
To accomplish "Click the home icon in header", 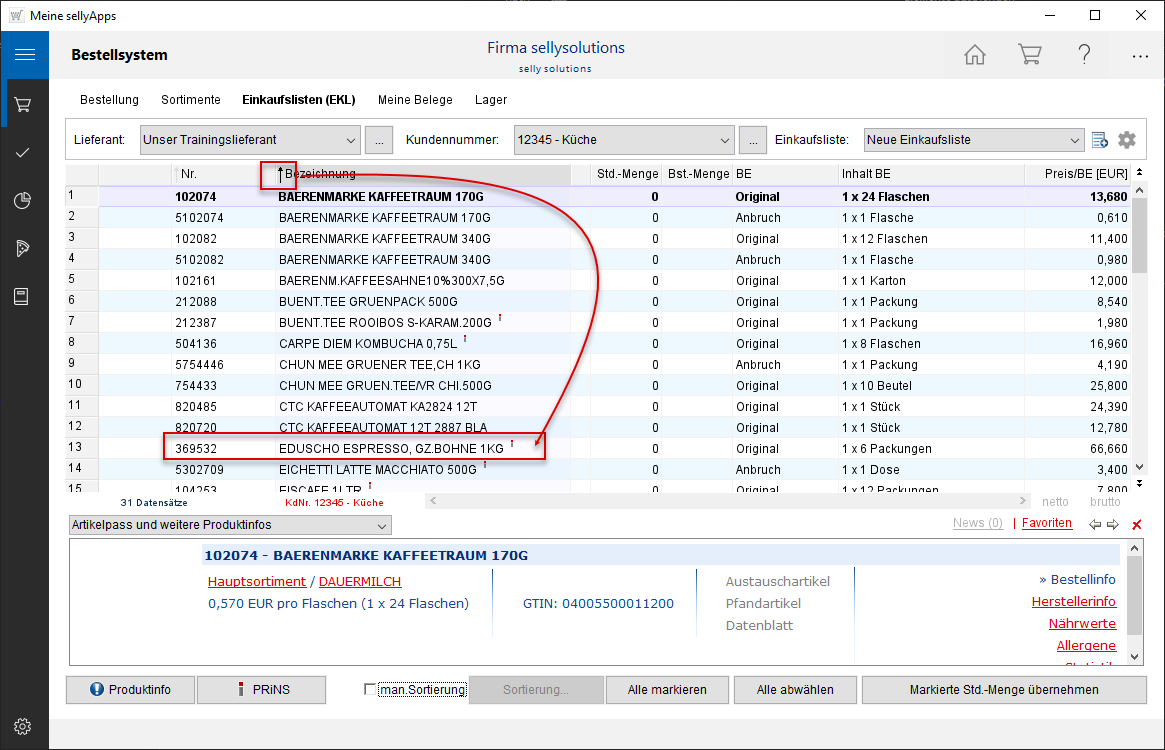I will [974, 55].
